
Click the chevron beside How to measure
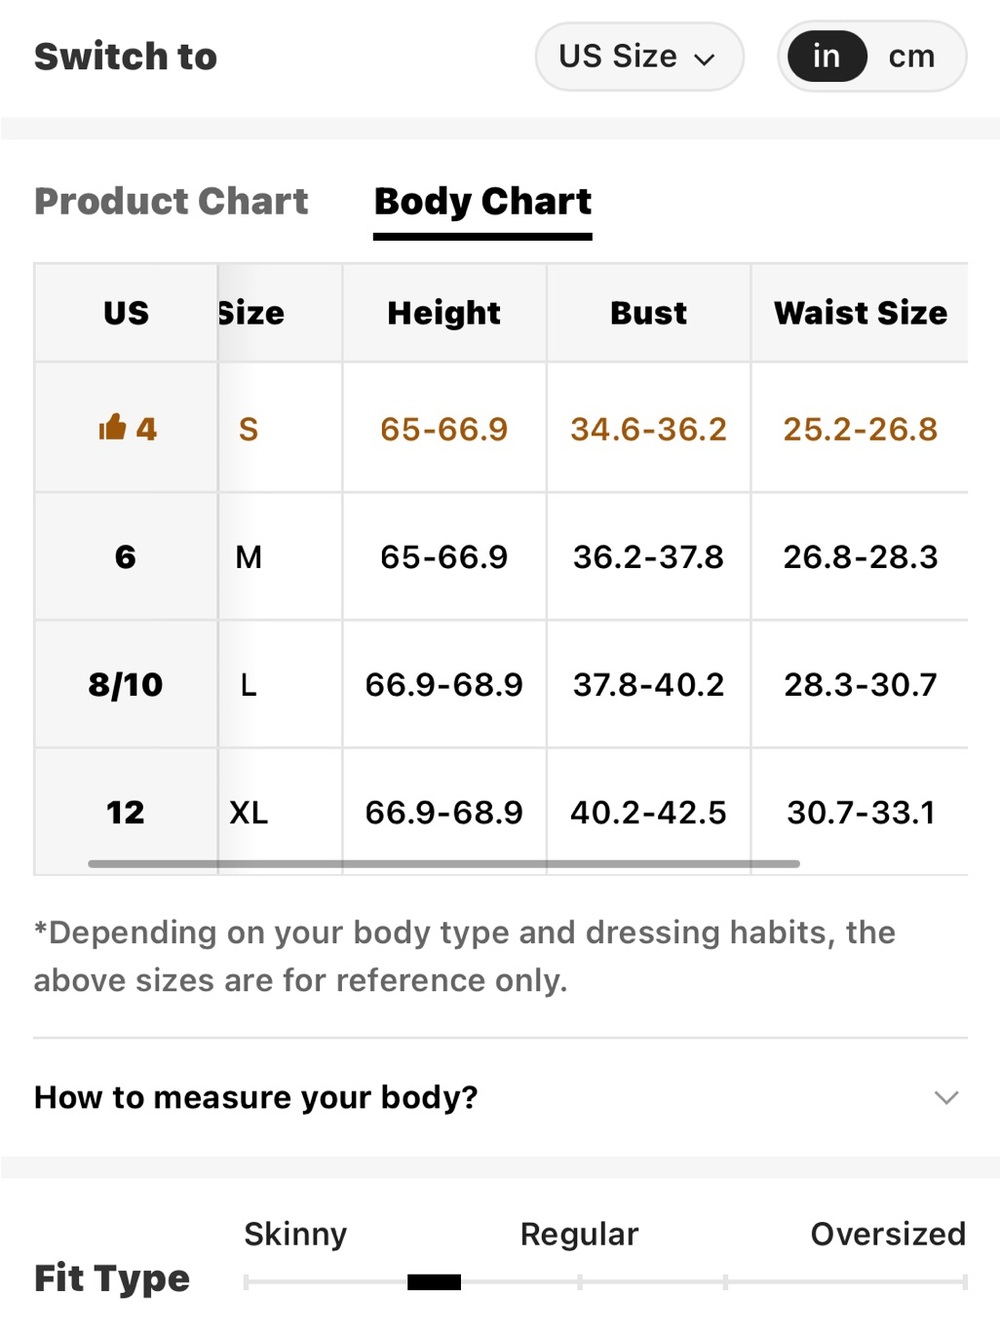(946, 1098)
